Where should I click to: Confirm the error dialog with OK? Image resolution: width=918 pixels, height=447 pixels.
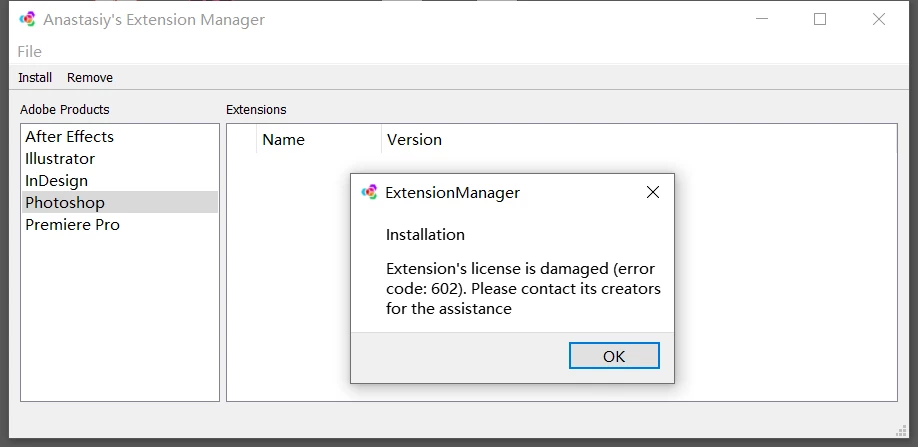(x=614, y=356)
